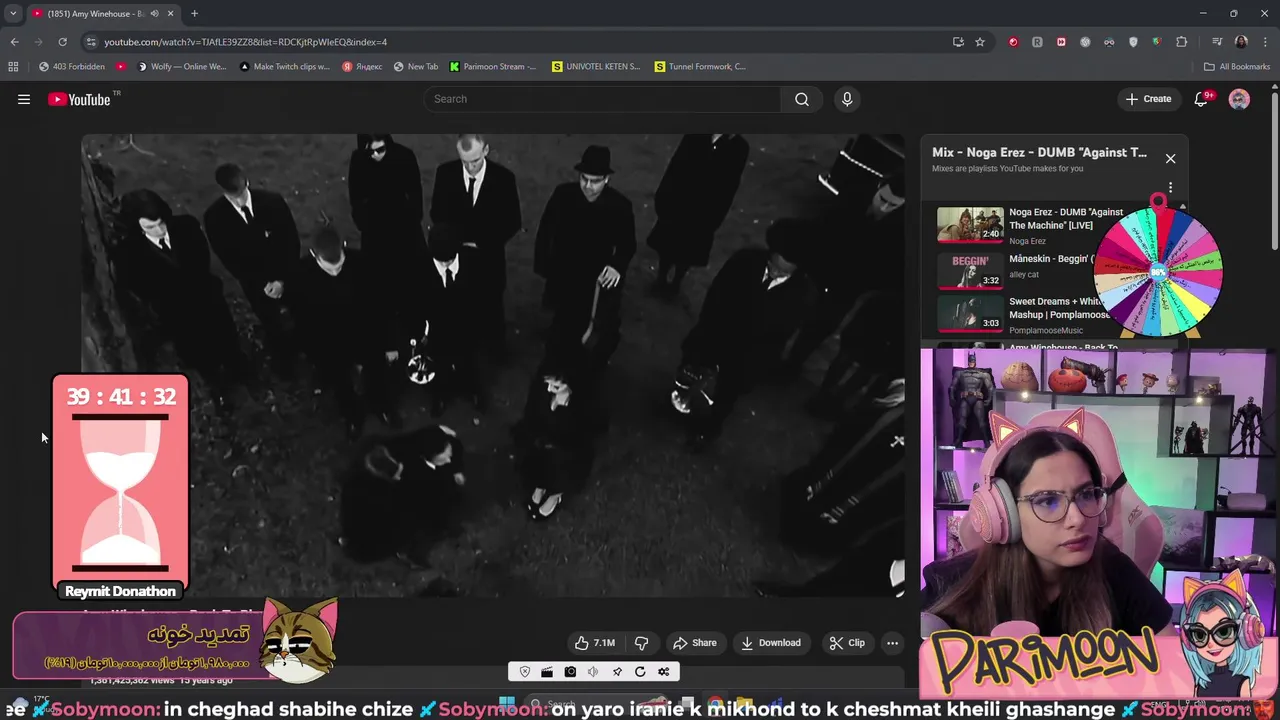The width and height of the screenshot is (1280, 720).
Task: Play Måneskin Beggin' playlist thumbnail
Action: pyautogui.click(x=970, y=270)
